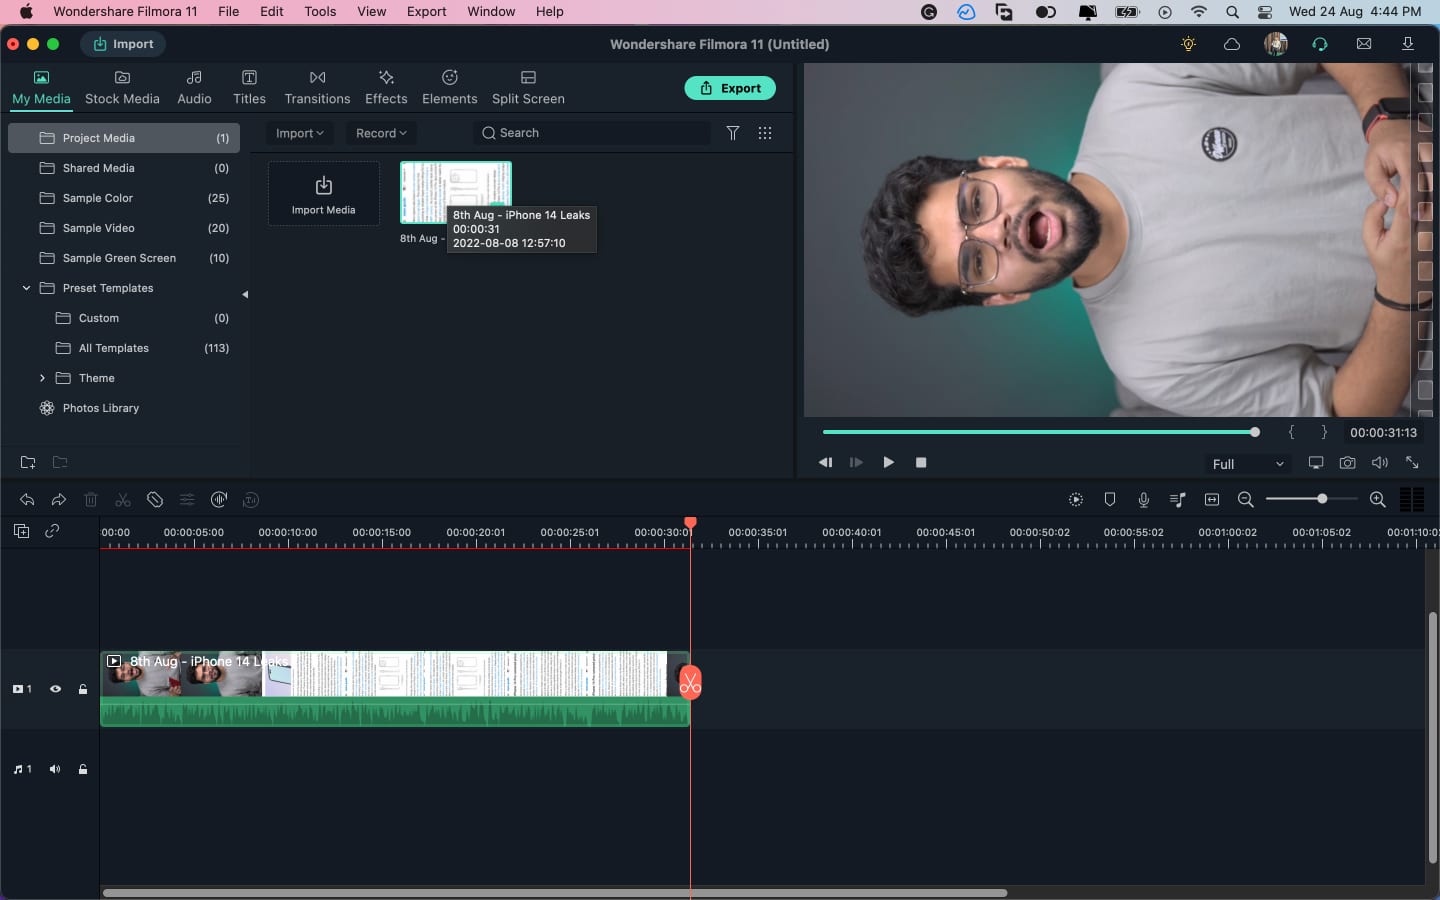The height and width of the screenshot is (900, 1440).
Task: Open the Tools menu in menu bar
Action: (x=320, y=12)
